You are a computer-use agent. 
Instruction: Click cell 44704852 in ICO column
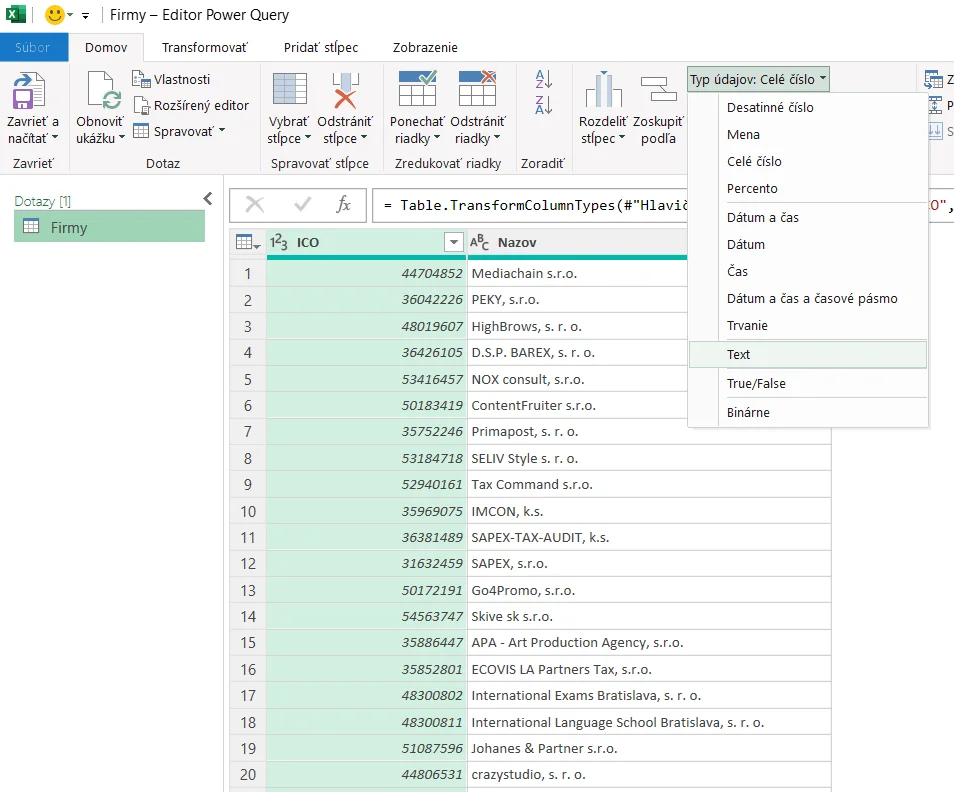(367, 274)
